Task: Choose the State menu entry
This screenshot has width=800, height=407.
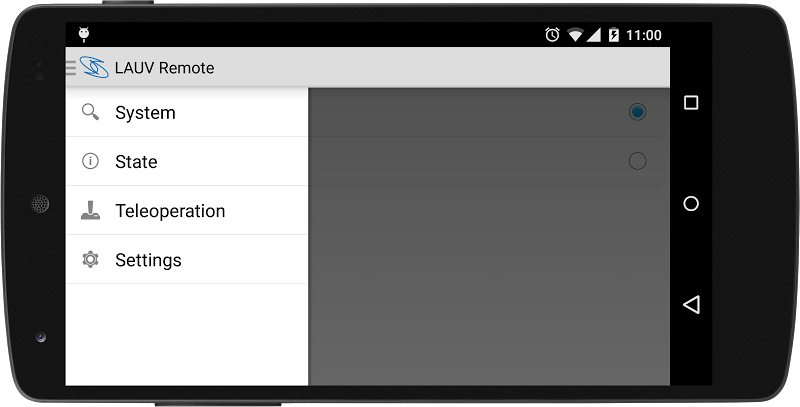Action: point(187,161)
